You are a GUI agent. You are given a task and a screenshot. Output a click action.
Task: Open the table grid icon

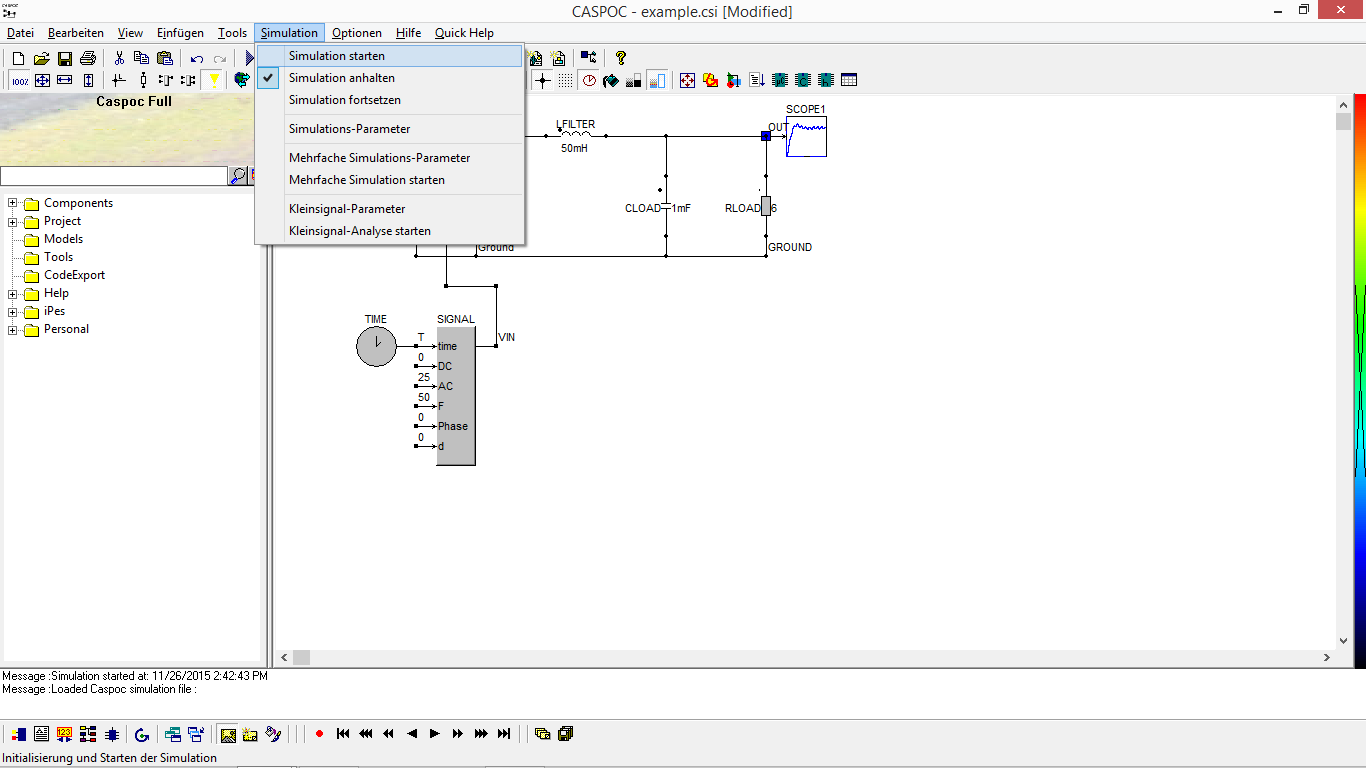(x=849, y=80)
